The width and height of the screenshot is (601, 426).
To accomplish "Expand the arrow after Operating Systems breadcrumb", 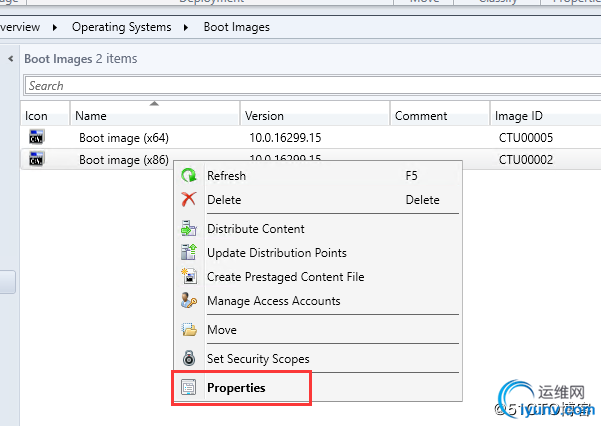I will [x=188, y=27].
